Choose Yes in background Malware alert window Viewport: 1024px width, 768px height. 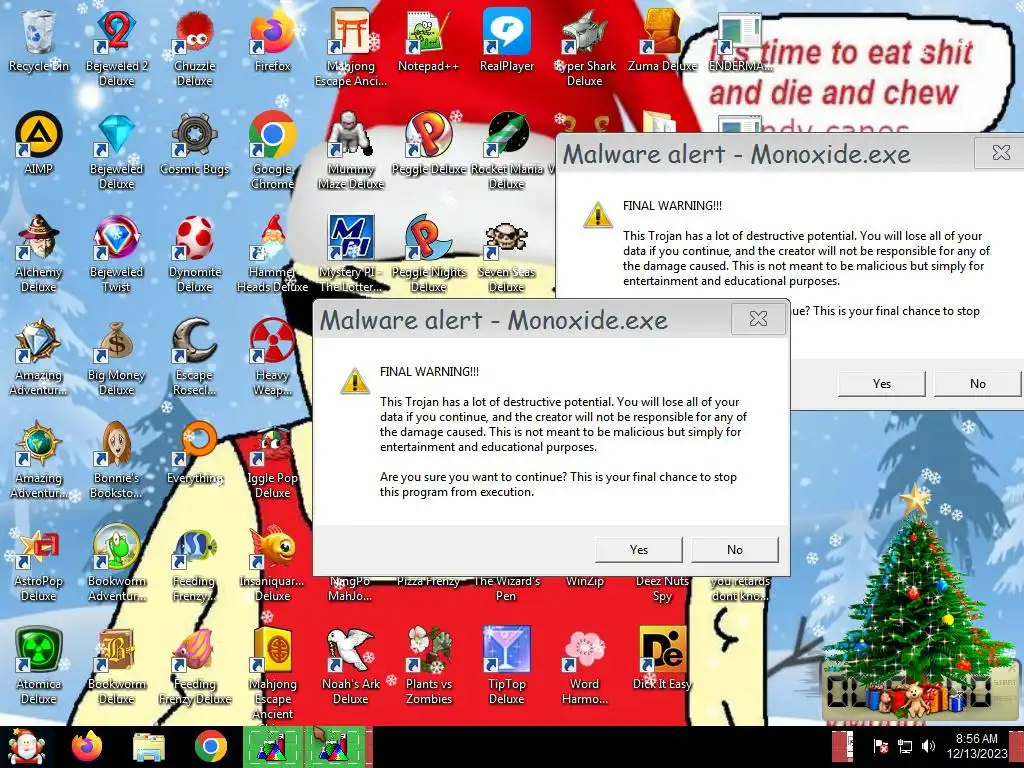pos(882,384)
